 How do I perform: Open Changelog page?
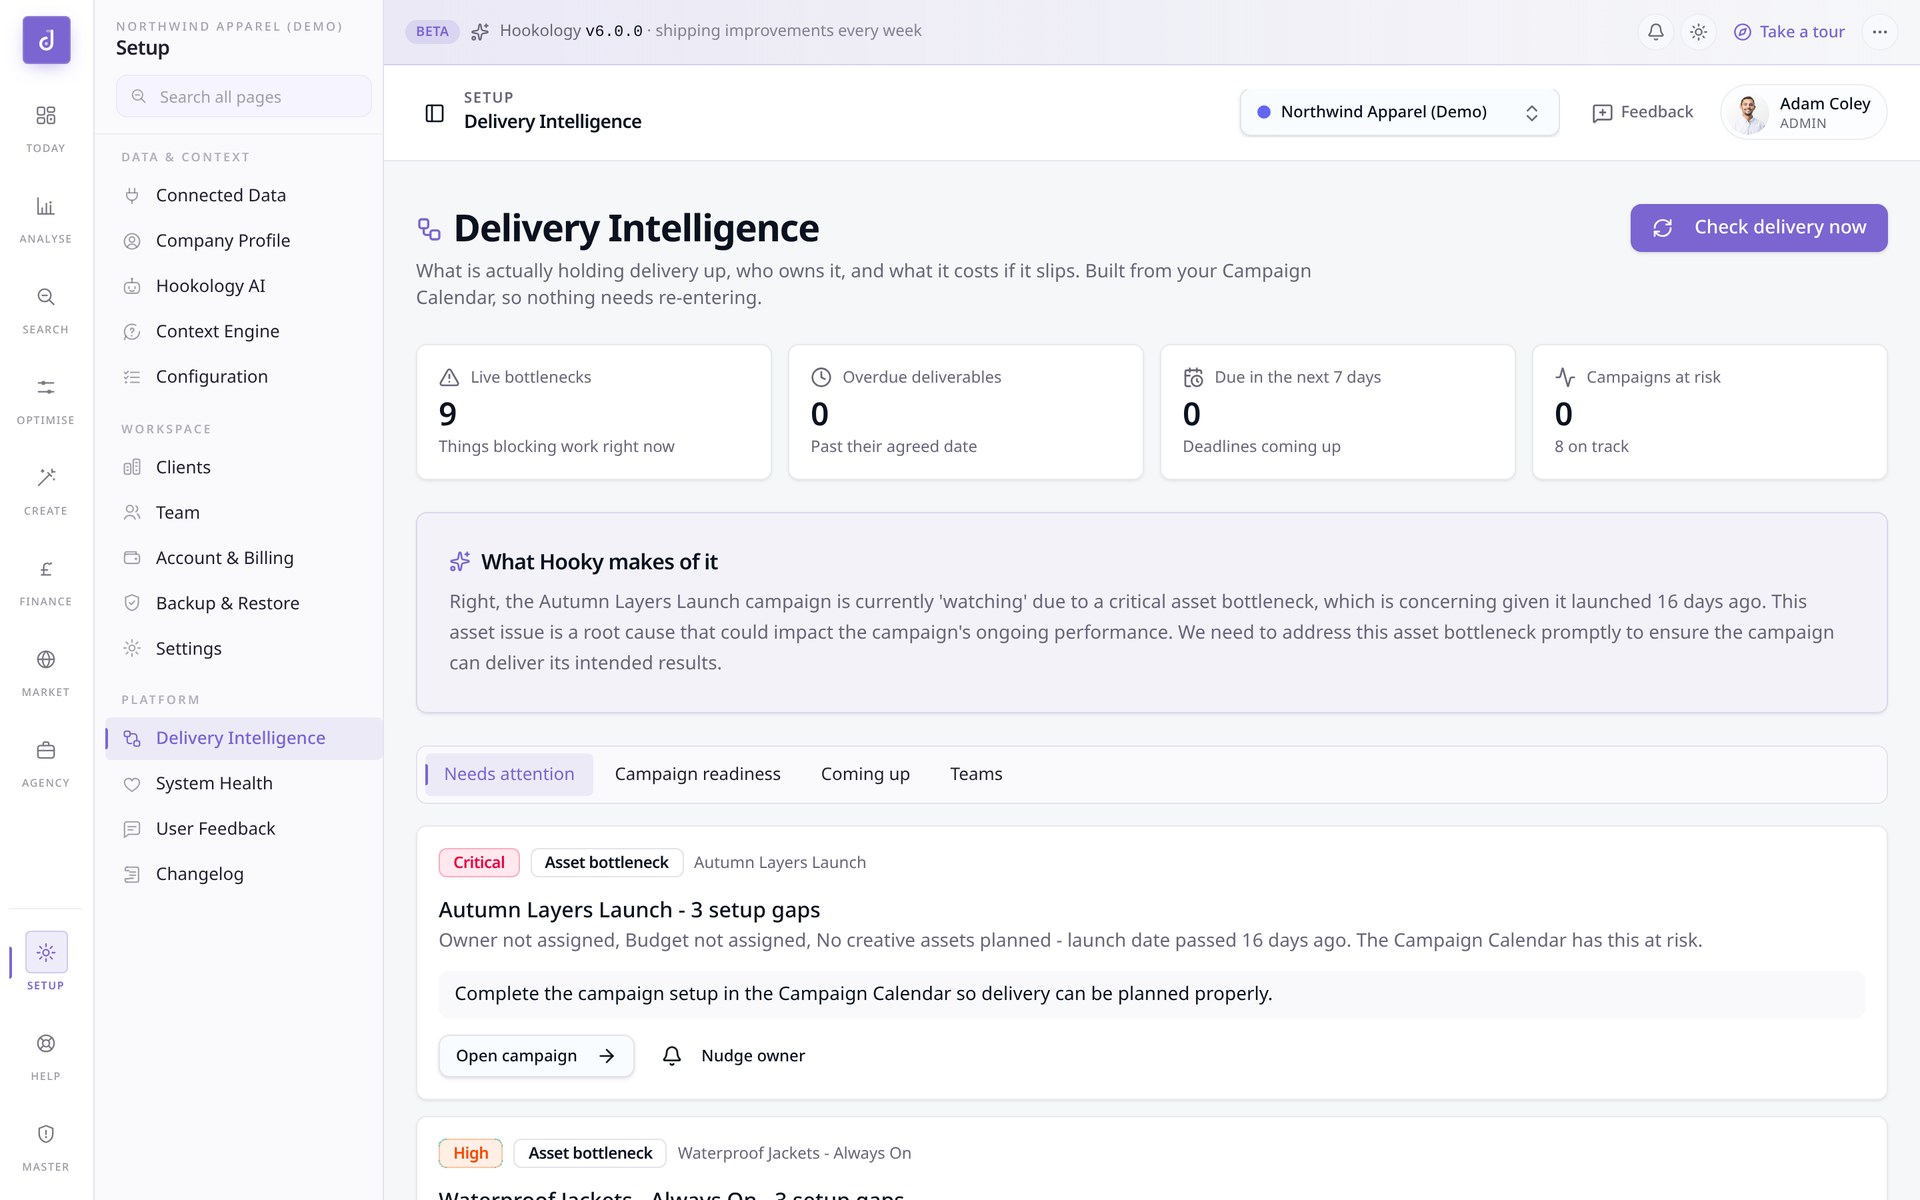pyautogui.click(x=243, y=874)
